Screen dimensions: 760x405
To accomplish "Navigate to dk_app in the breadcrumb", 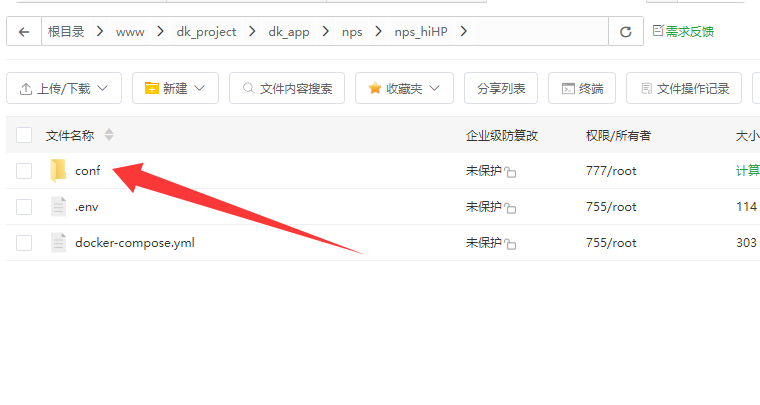I will (289, 32).
